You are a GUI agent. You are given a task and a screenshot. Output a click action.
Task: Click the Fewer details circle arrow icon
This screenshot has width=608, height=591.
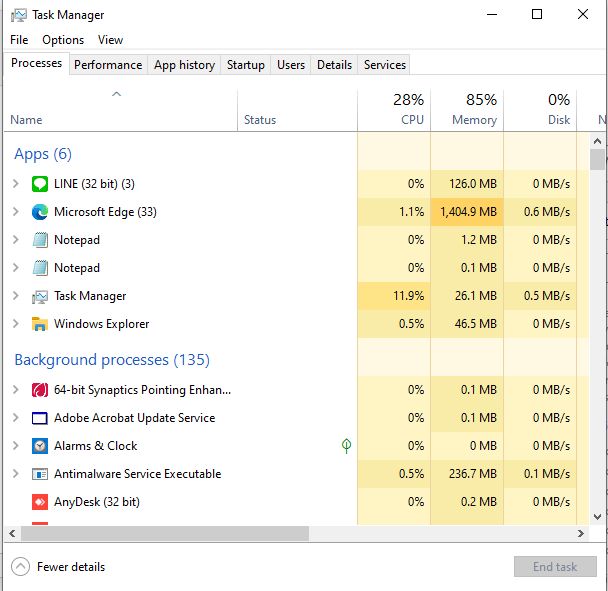pos(20,567)
